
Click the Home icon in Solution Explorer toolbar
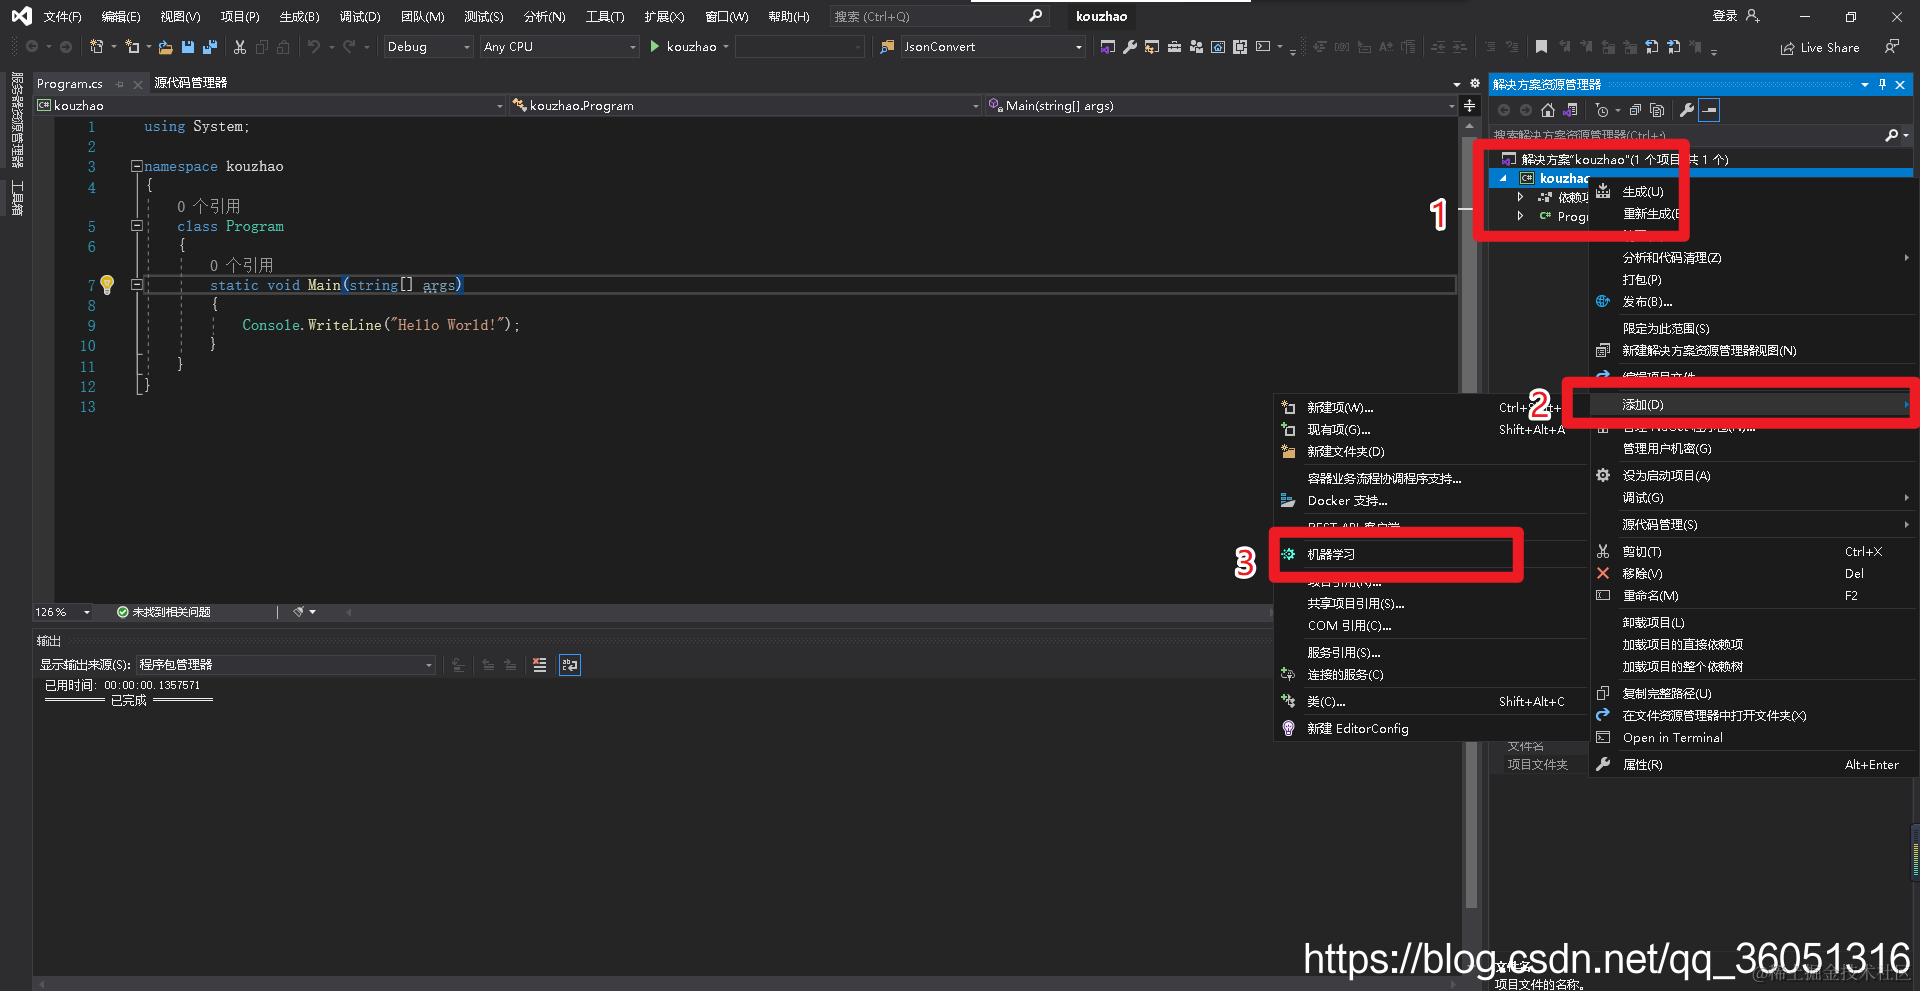(1548, 110)
